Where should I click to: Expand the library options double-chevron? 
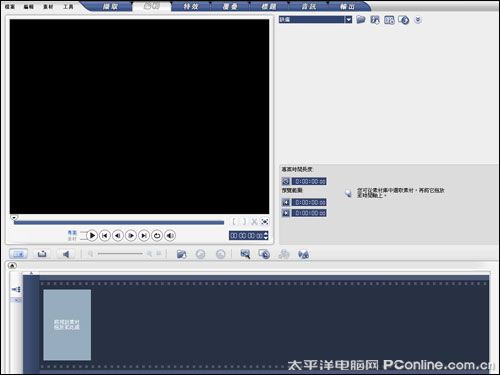[x=418, y=20]
